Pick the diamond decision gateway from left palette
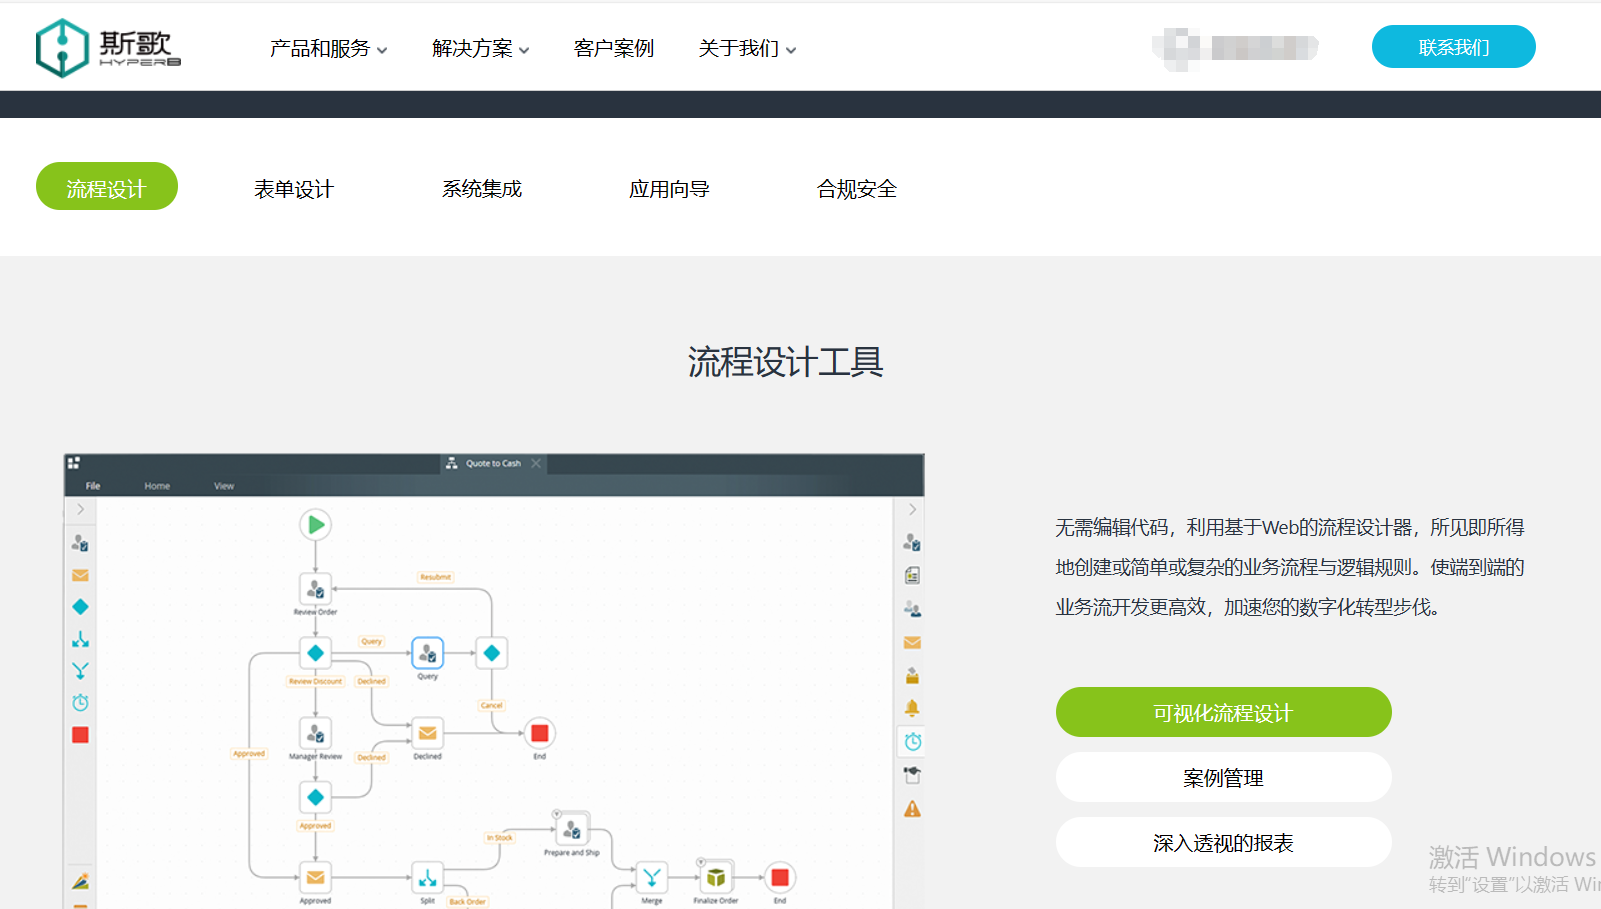 coord(80,606)
